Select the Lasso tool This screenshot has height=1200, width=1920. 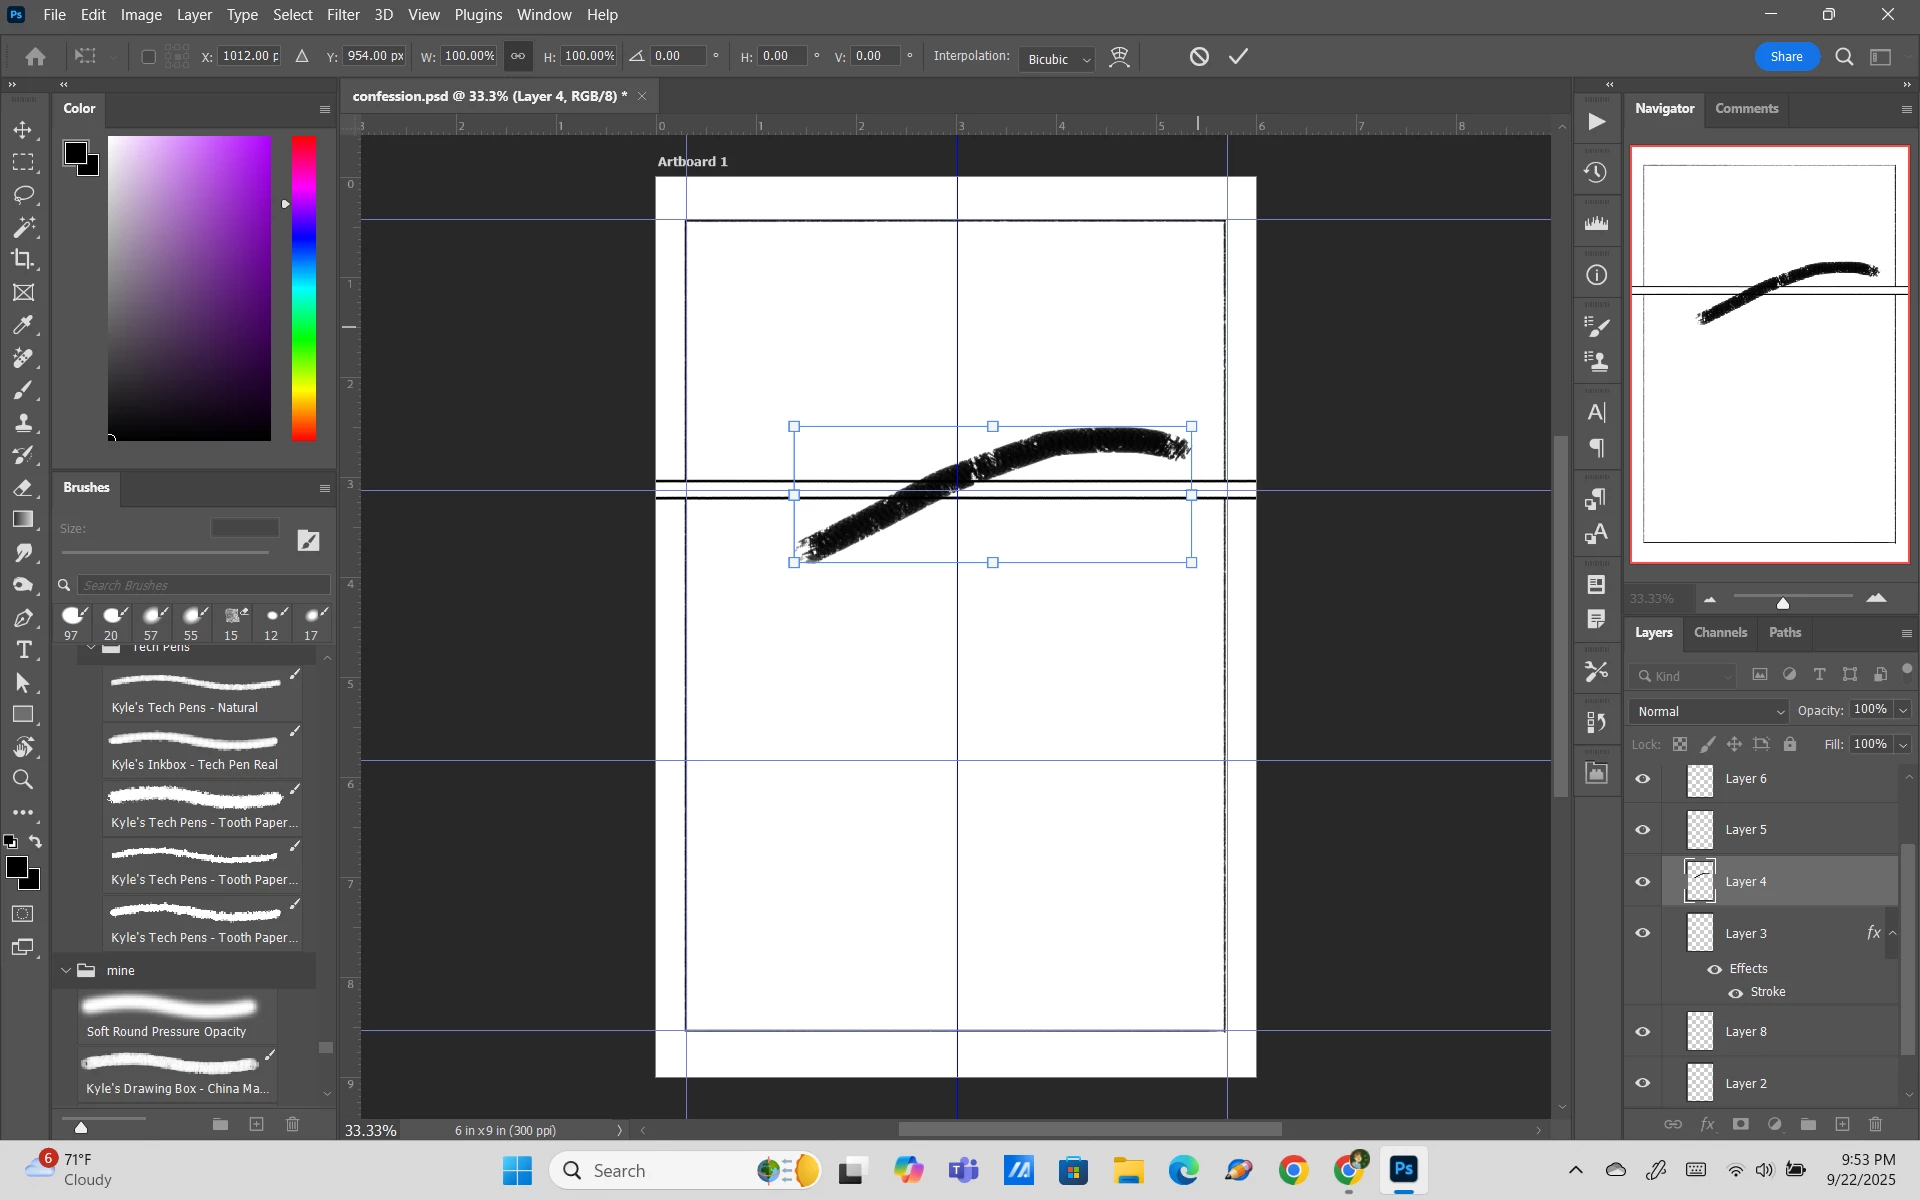(23, 194)
